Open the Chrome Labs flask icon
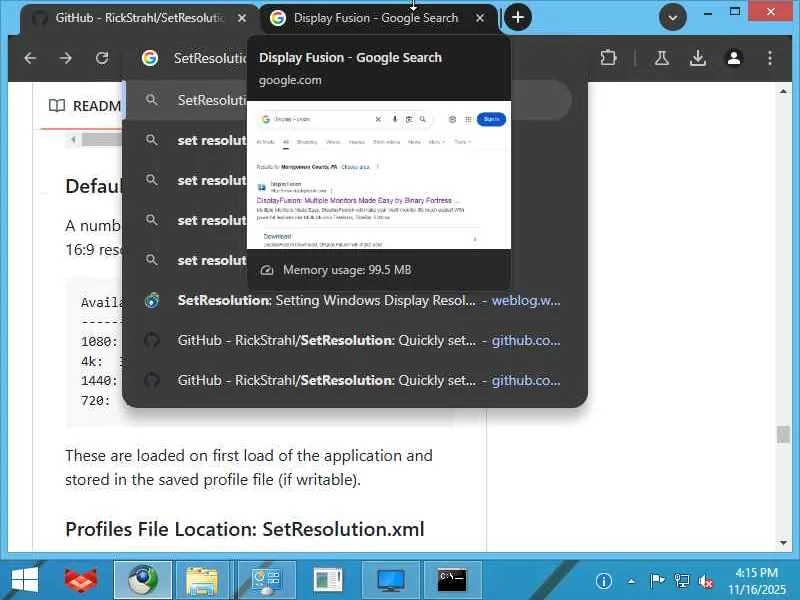 [662, 58]
